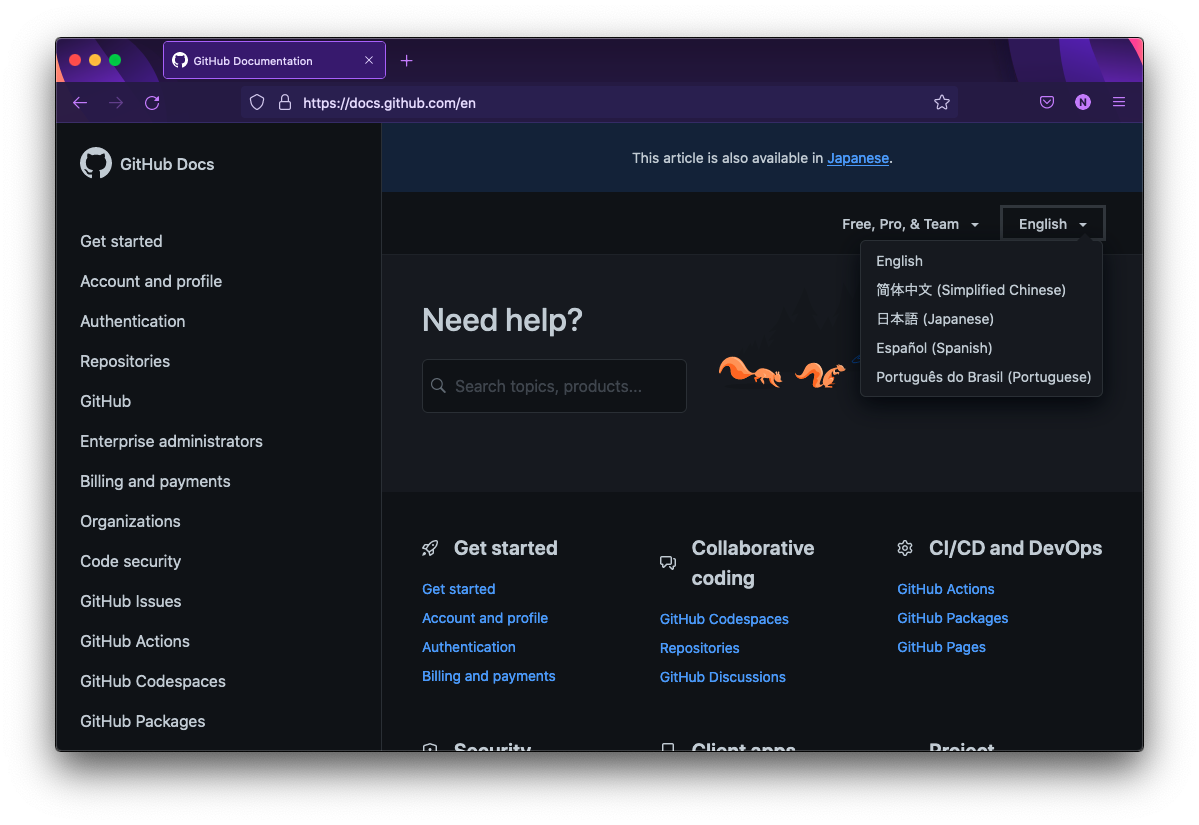This screenshot has height=825, width=1199.
Task: Choose English from the language menu
Action: [899, 261]
